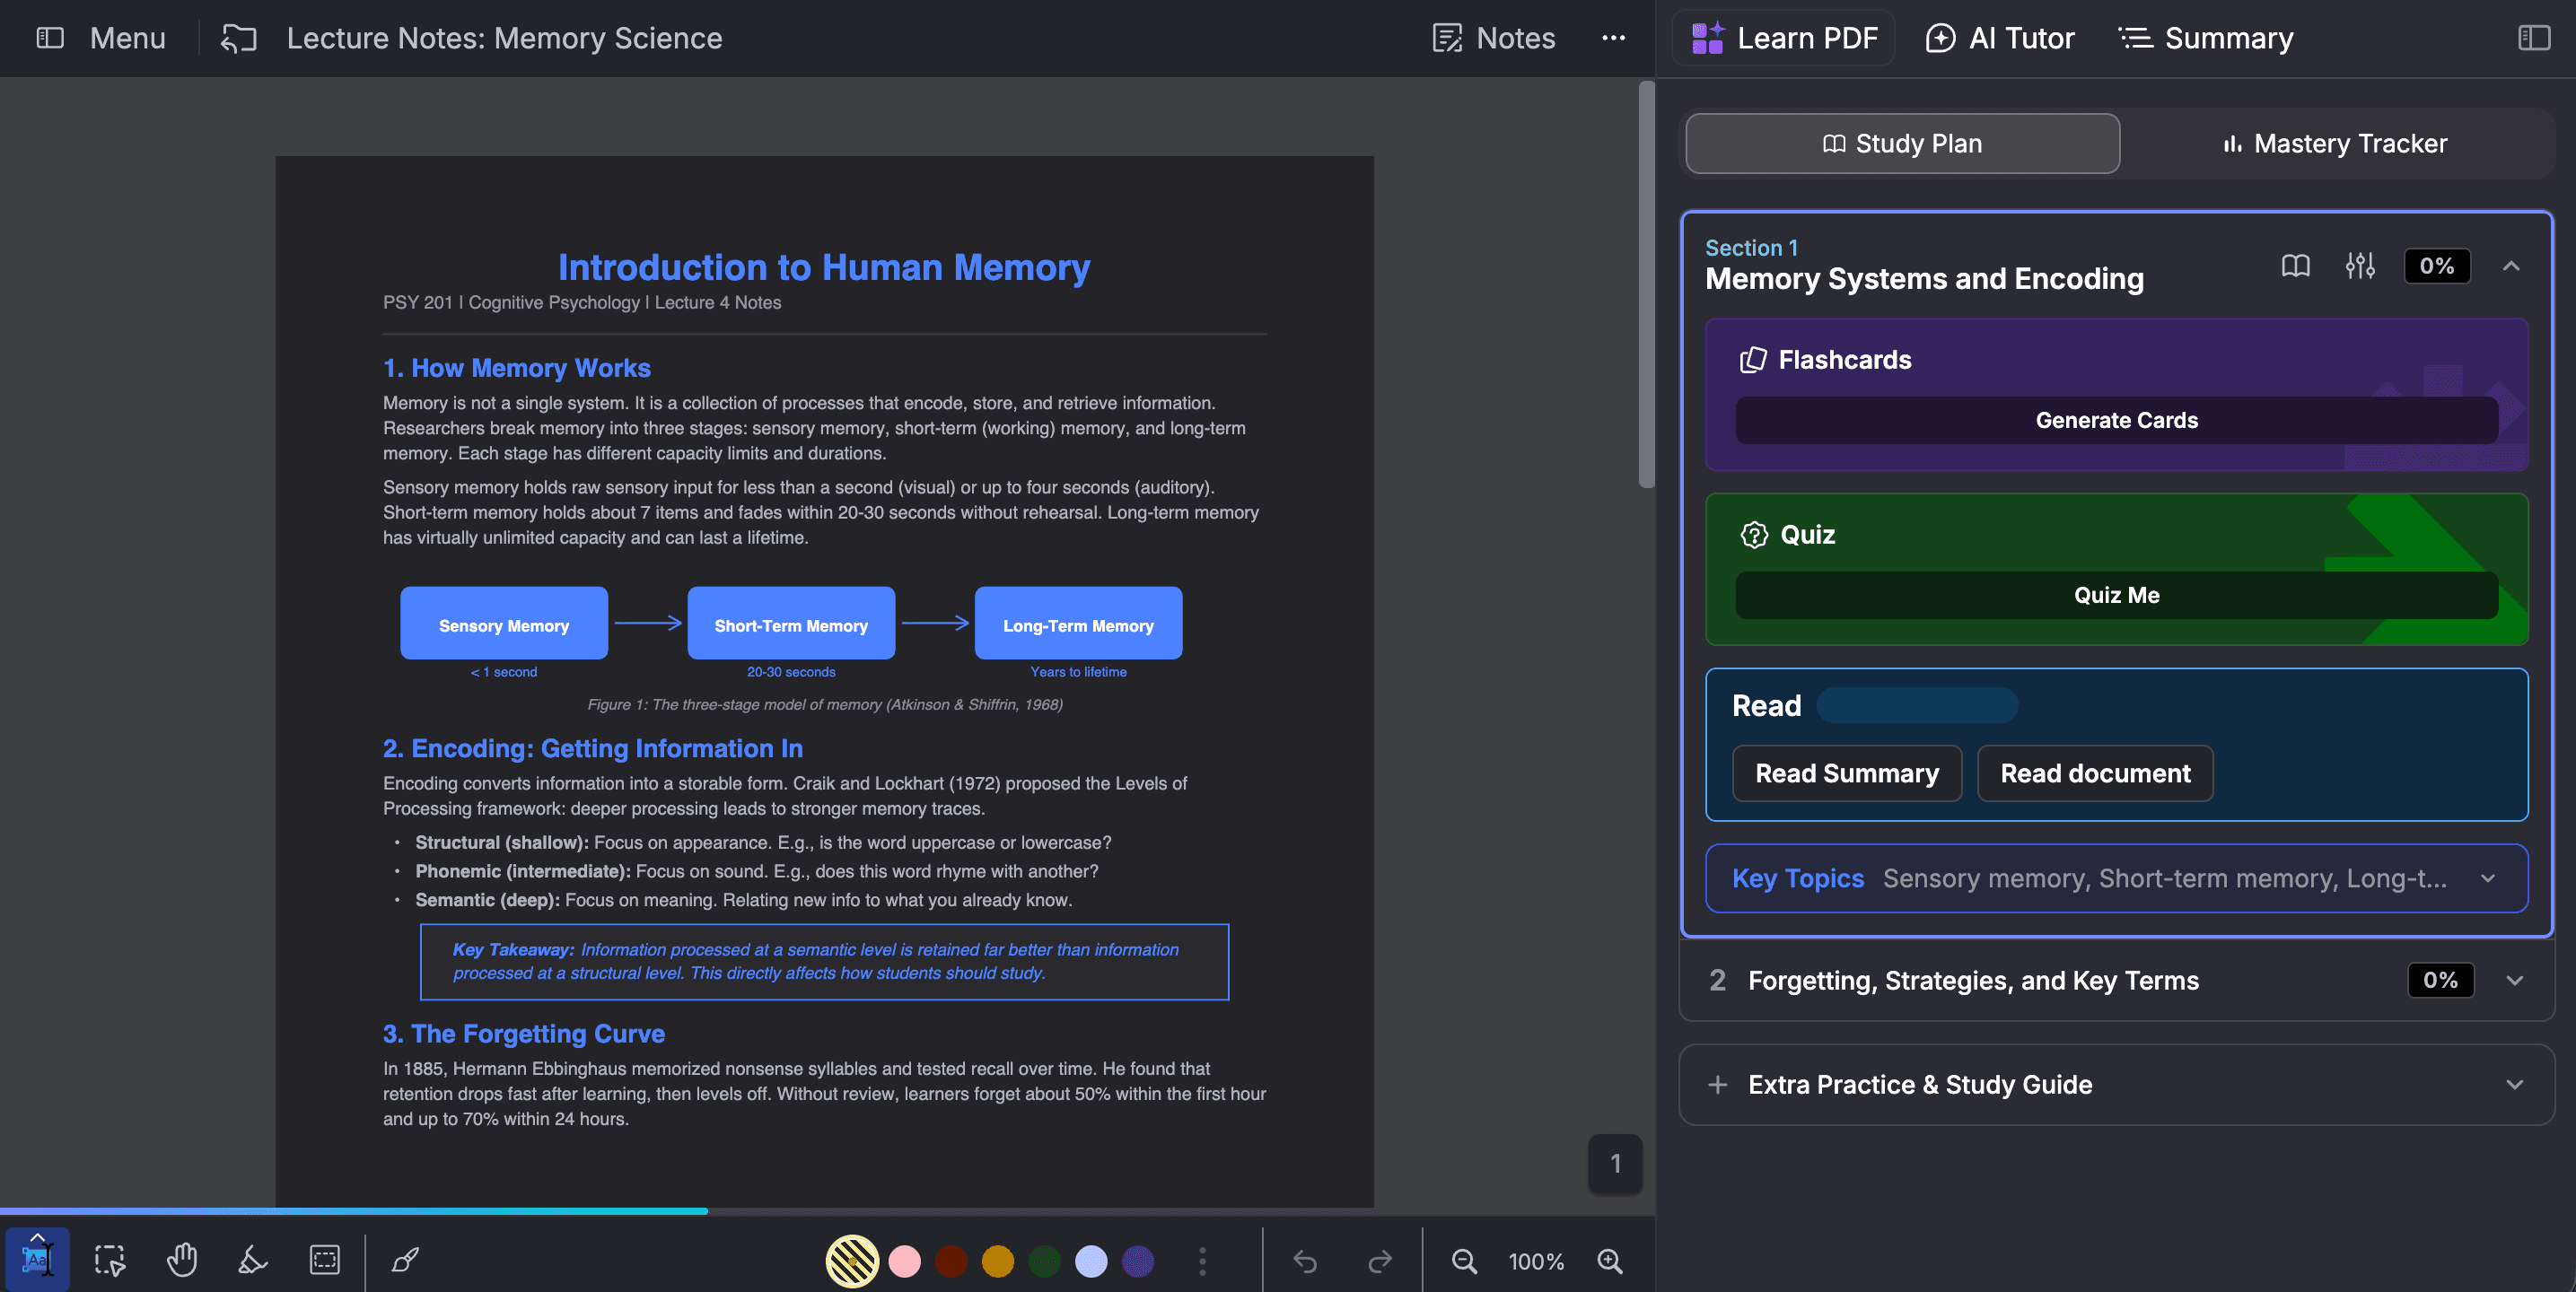Click Read Summary button
This screenshot has width=2576, height=1292.
click(x=1847, y=773)
